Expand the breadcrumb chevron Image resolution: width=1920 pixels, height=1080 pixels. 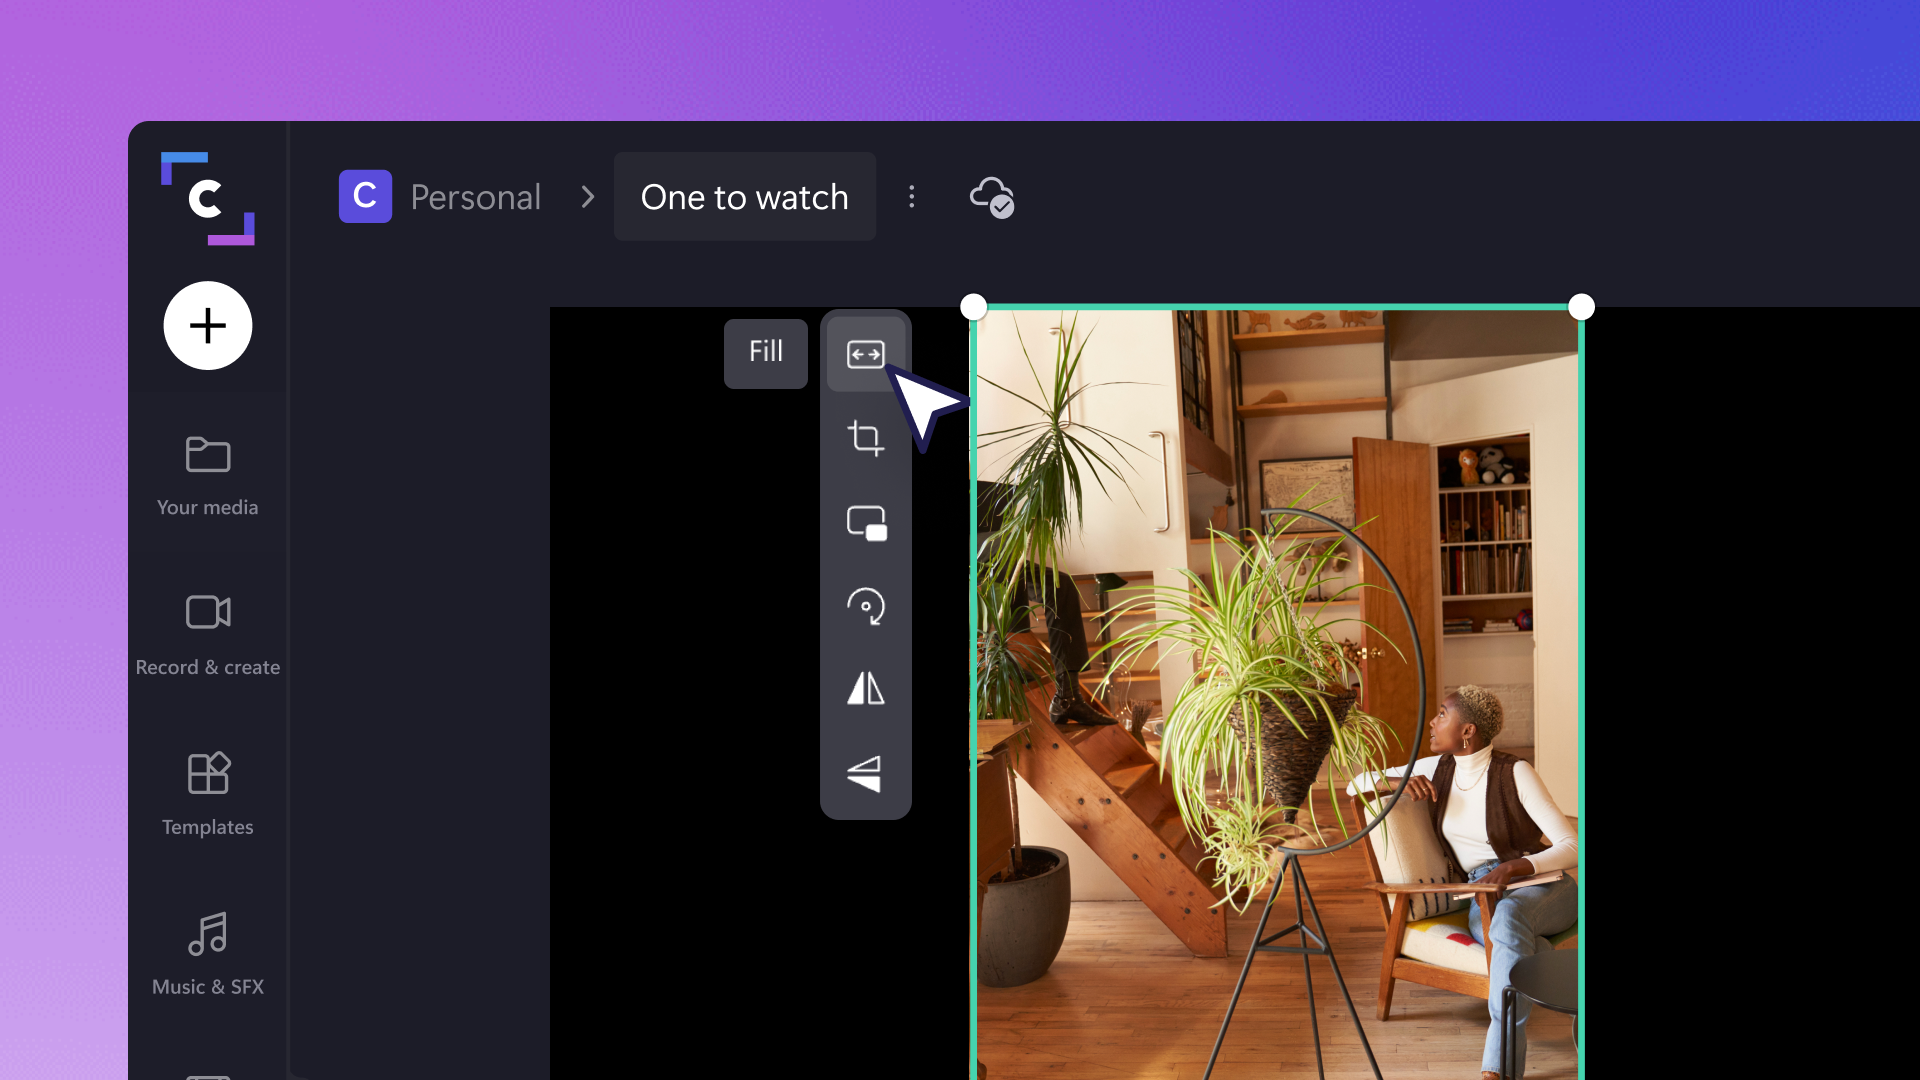tap(587, 197)
